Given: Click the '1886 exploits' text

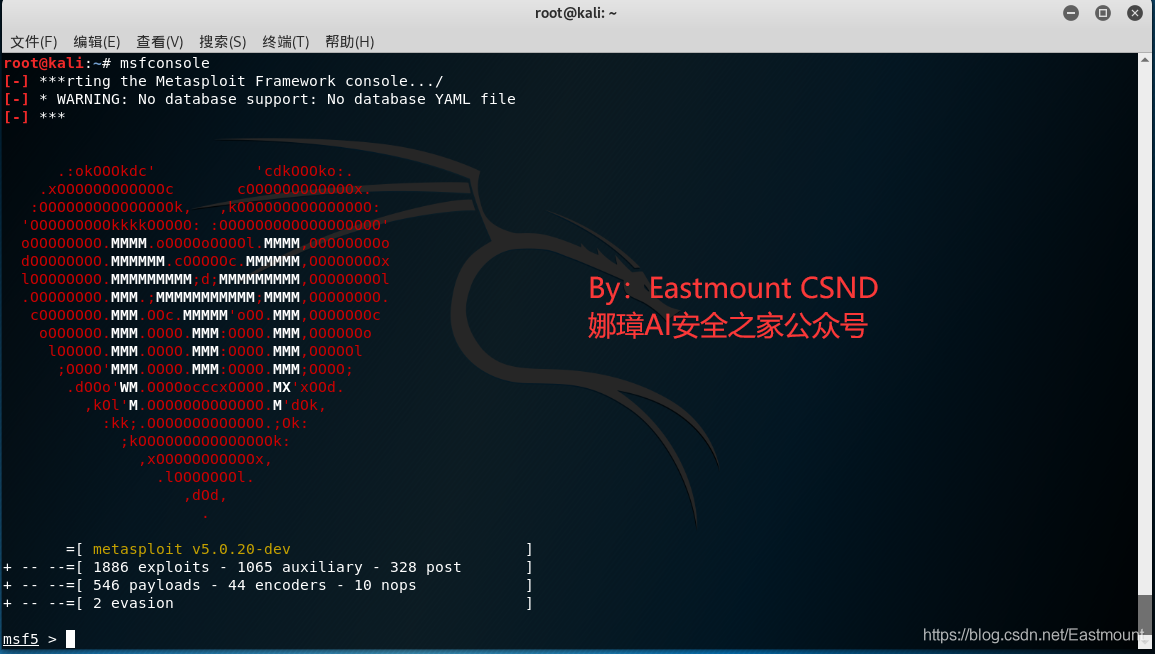Looking at the screenshot, I should coord(151,567).
